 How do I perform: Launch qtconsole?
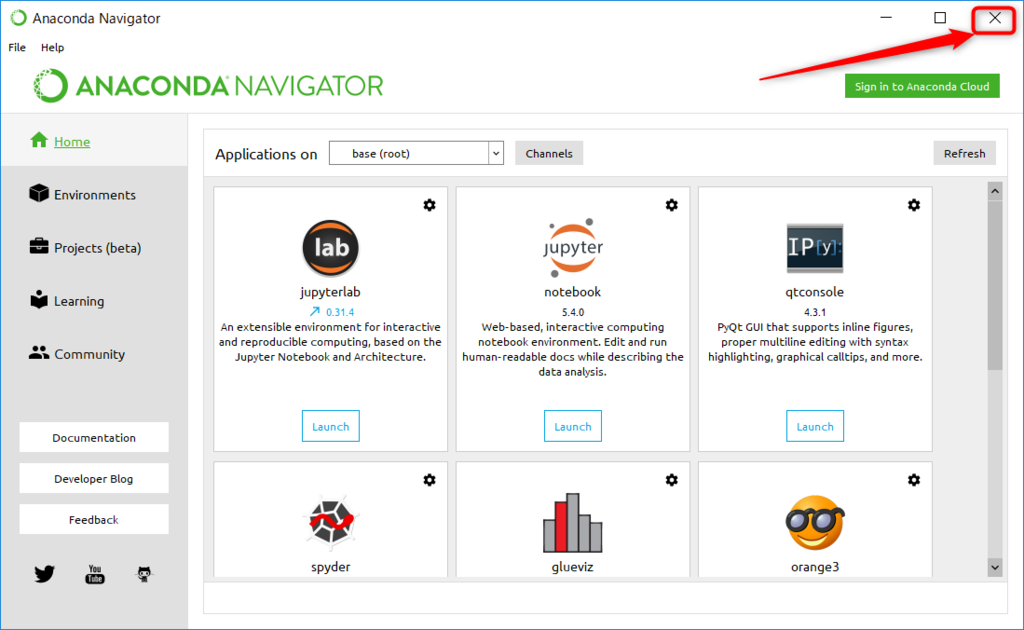815,426
